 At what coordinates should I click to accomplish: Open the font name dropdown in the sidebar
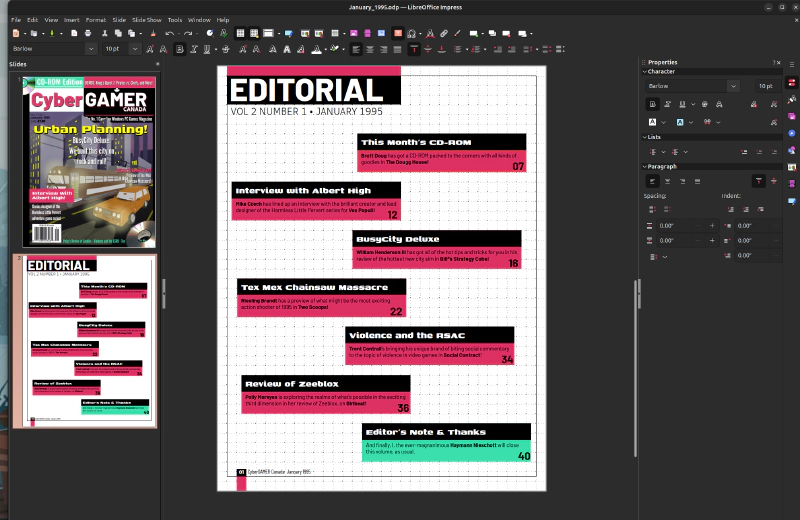733,86
